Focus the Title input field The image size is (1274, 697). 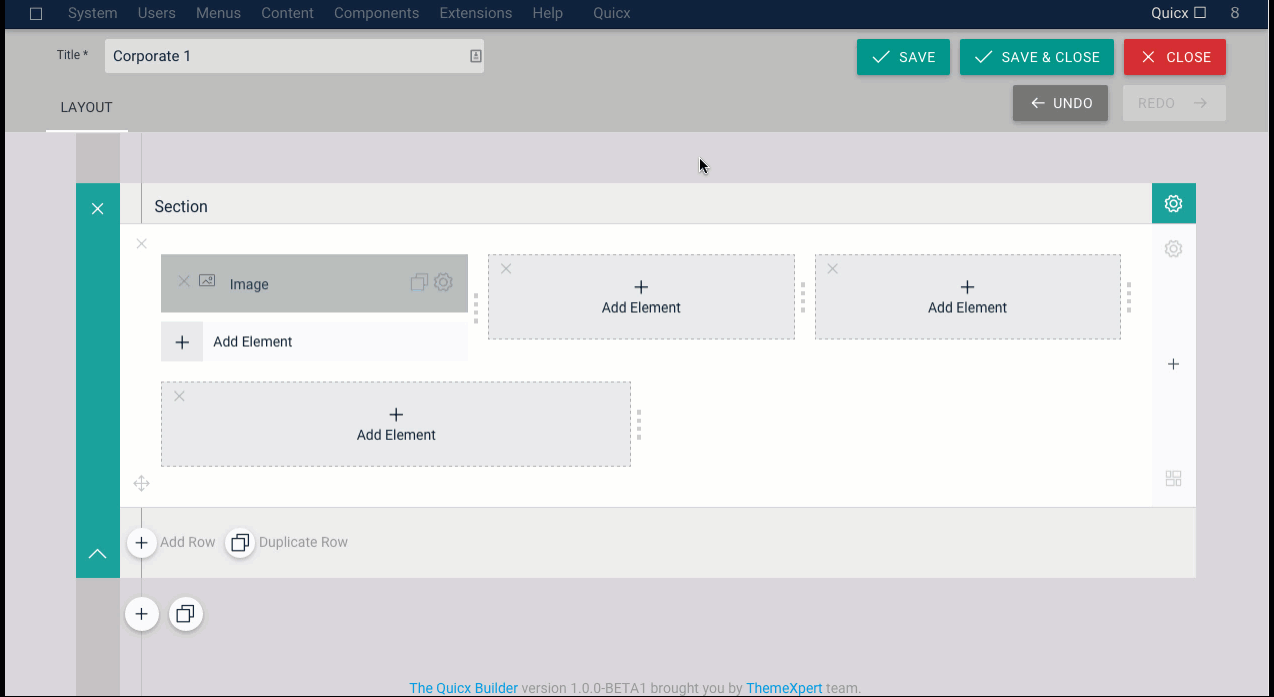[294, 56]
